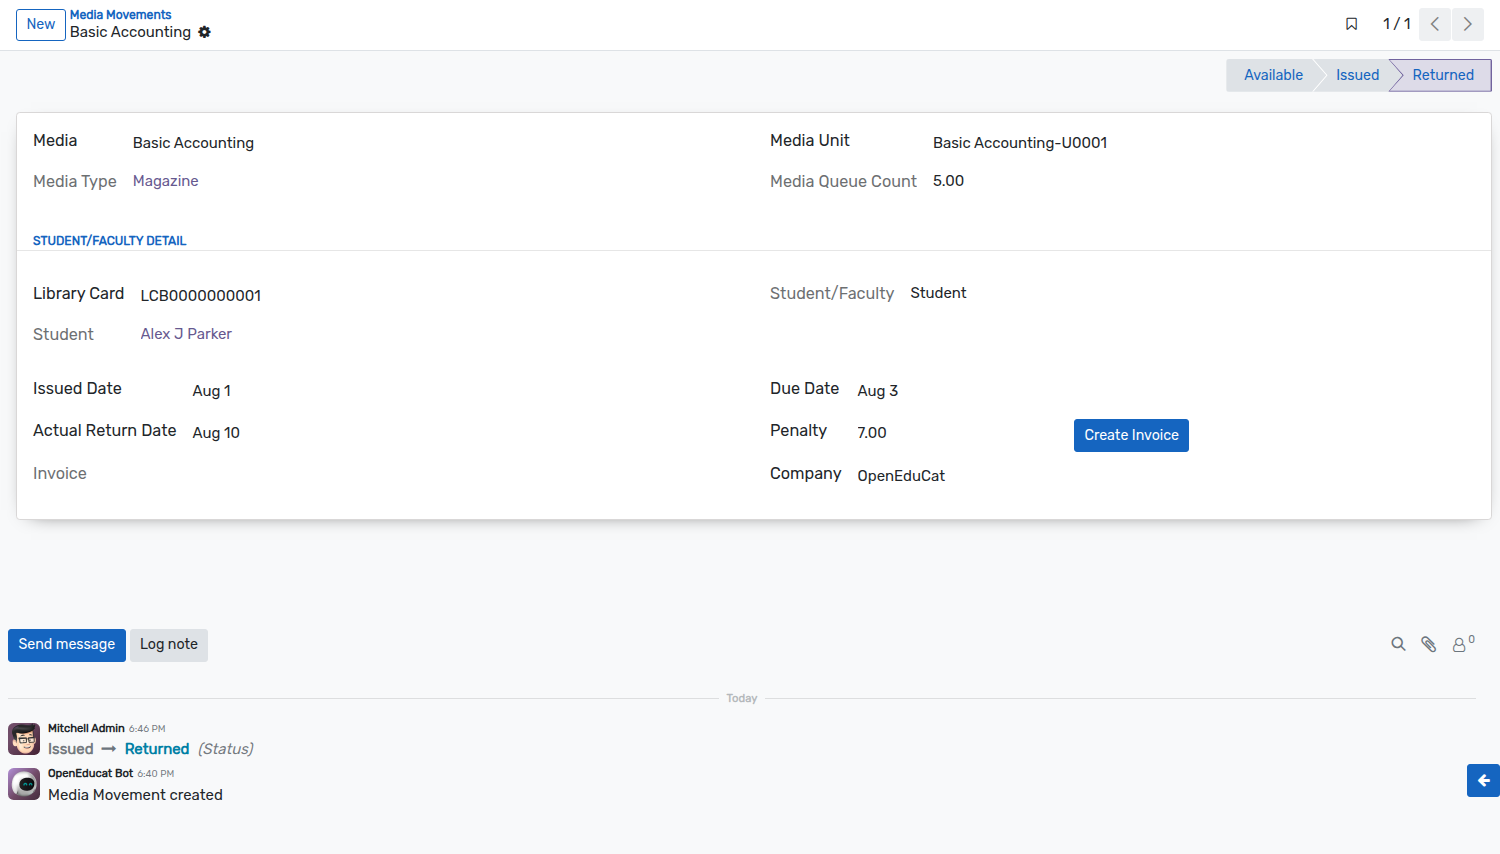This screenshot has height=854, width=1500.
Task: Click the Company field OpenEduCat
Action: 901,476
